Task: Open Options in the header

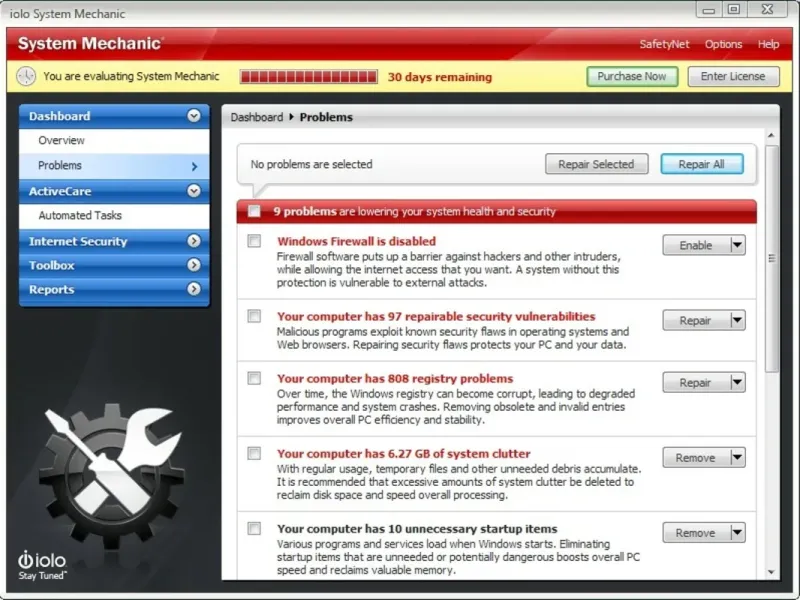Action: click(723, 44)
